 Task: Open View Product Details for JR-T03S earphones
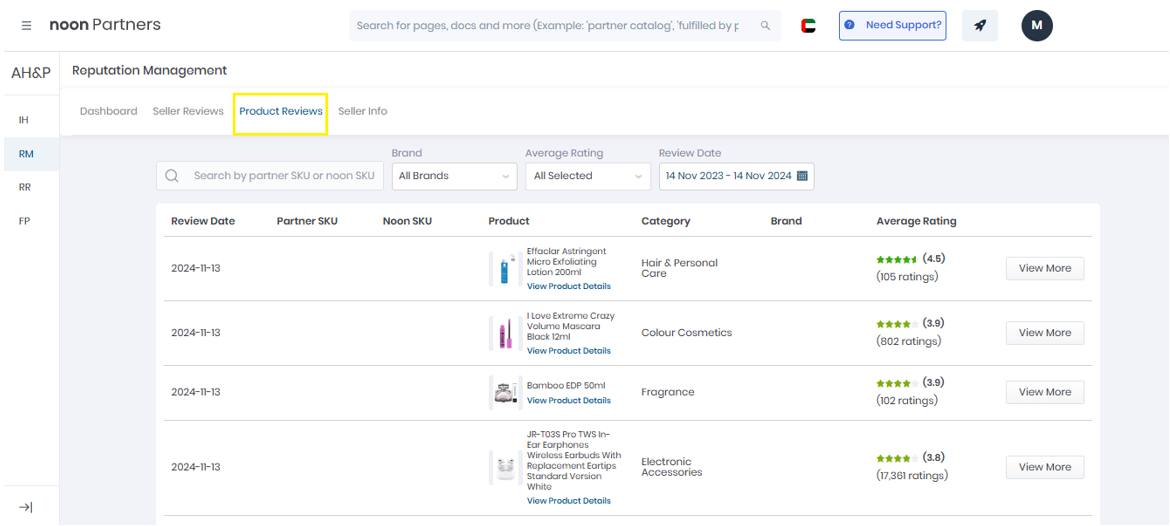click(x=569, y=501)
